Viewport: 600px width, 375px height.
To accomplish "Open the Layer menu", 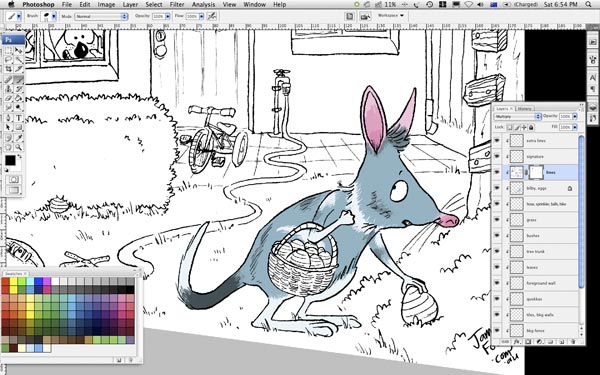I will tap(130, 5).
